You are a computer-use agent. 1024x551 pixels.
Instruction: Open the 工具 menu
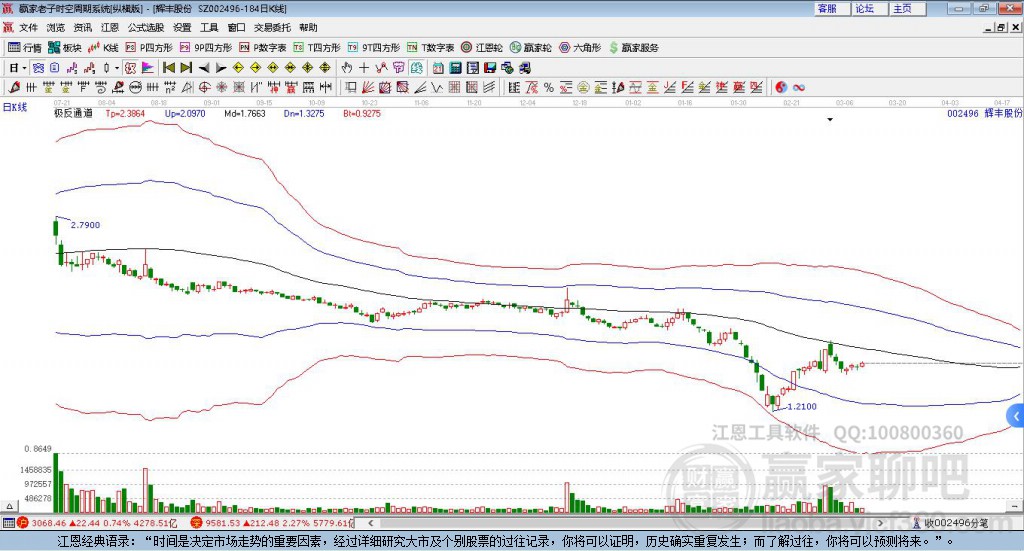[x=209, y=27]
